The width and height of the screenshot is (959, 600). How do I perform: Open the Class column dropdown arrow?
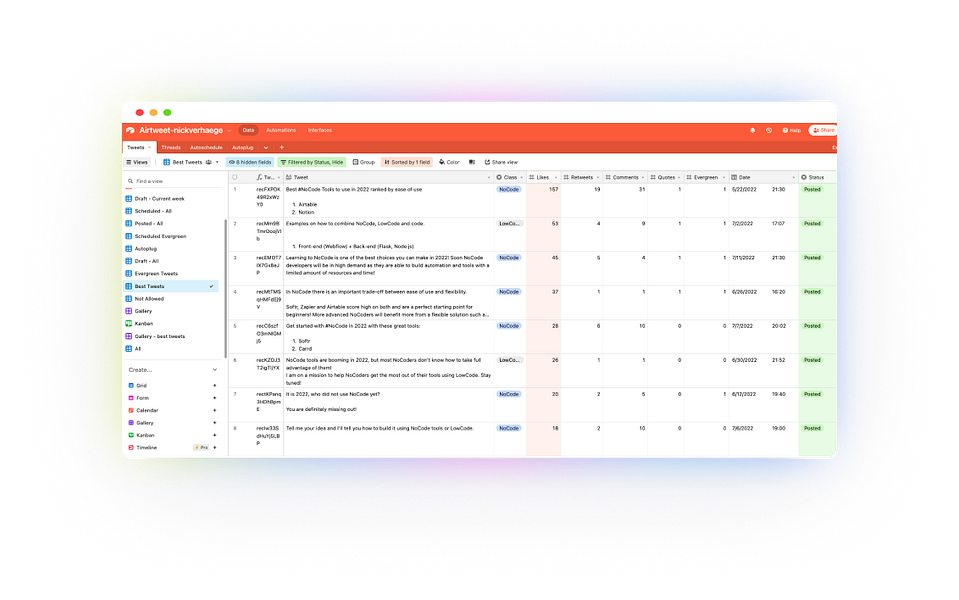[522, 177]
